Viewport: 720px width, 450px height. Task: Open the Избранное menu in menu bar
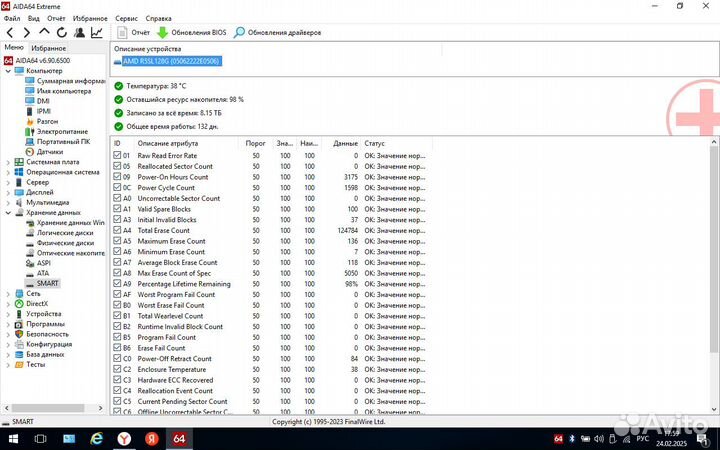[x=90, y=18]
